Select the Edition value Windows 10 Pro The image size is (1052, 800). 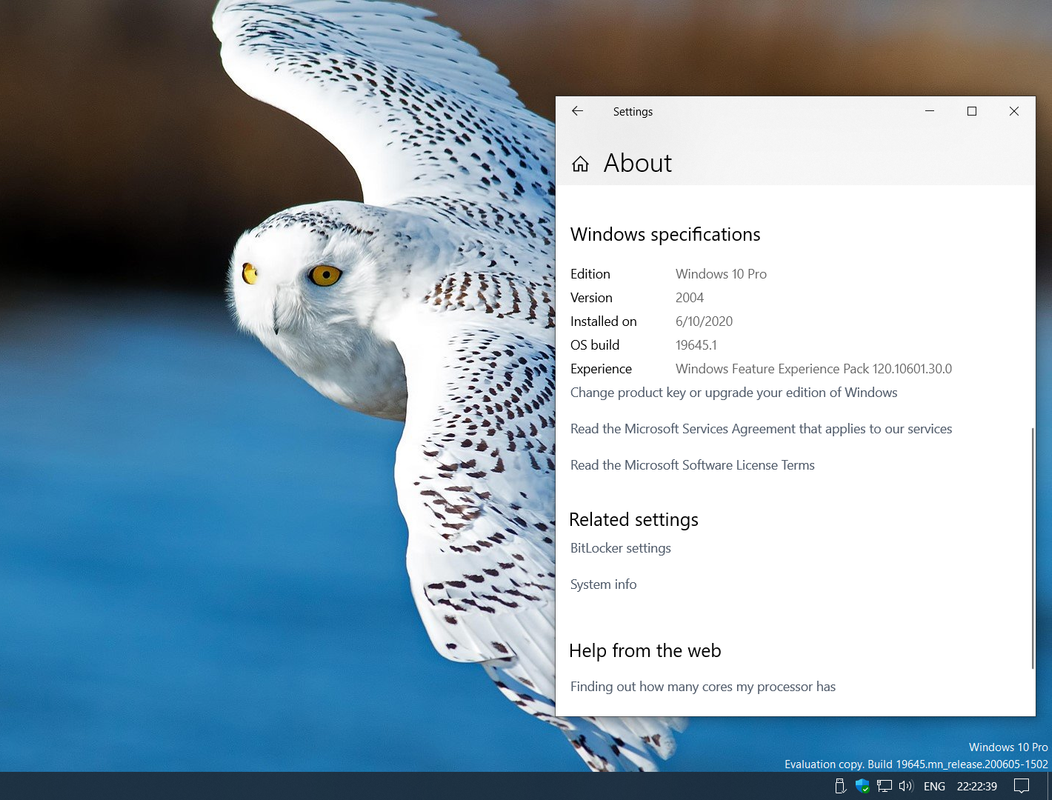click(721, 274)
